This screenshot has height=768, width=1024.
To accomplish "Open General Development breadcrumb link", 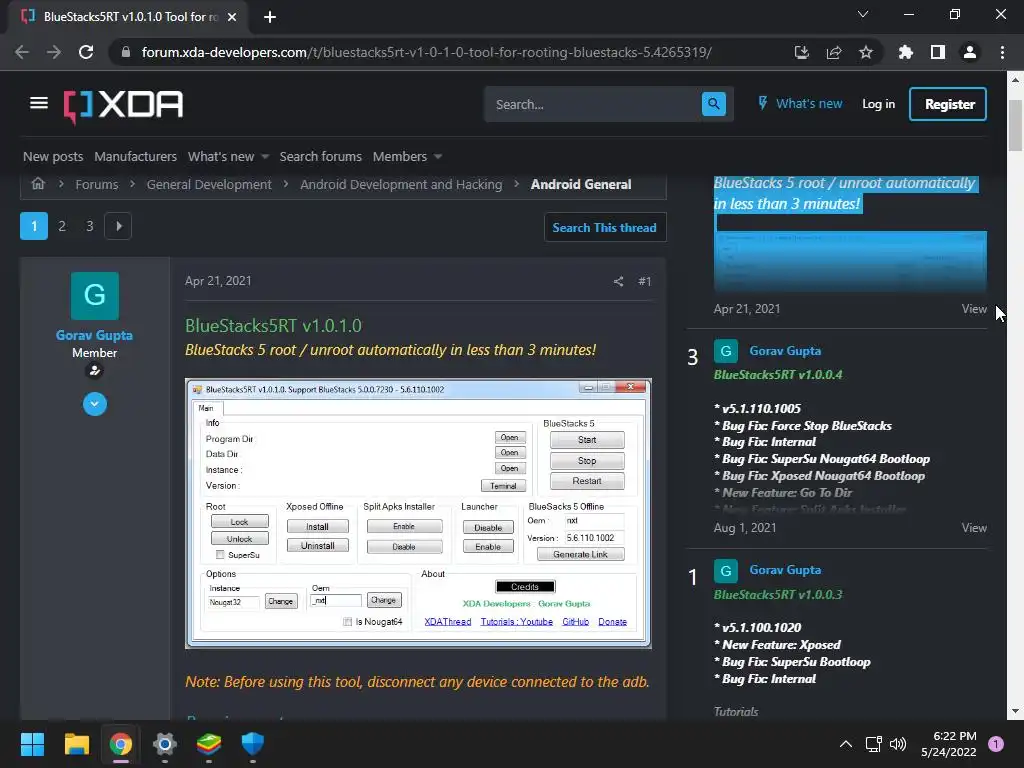I will 209,184.
